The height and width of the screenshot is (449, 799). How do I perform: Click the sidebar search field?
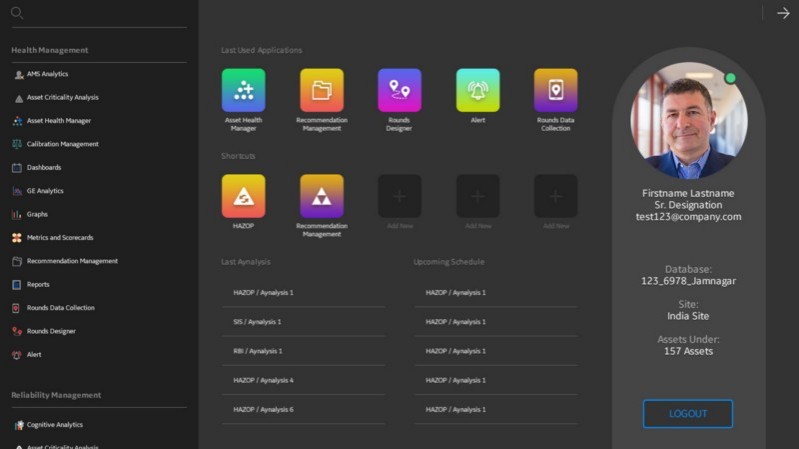[x=99, y=14]
